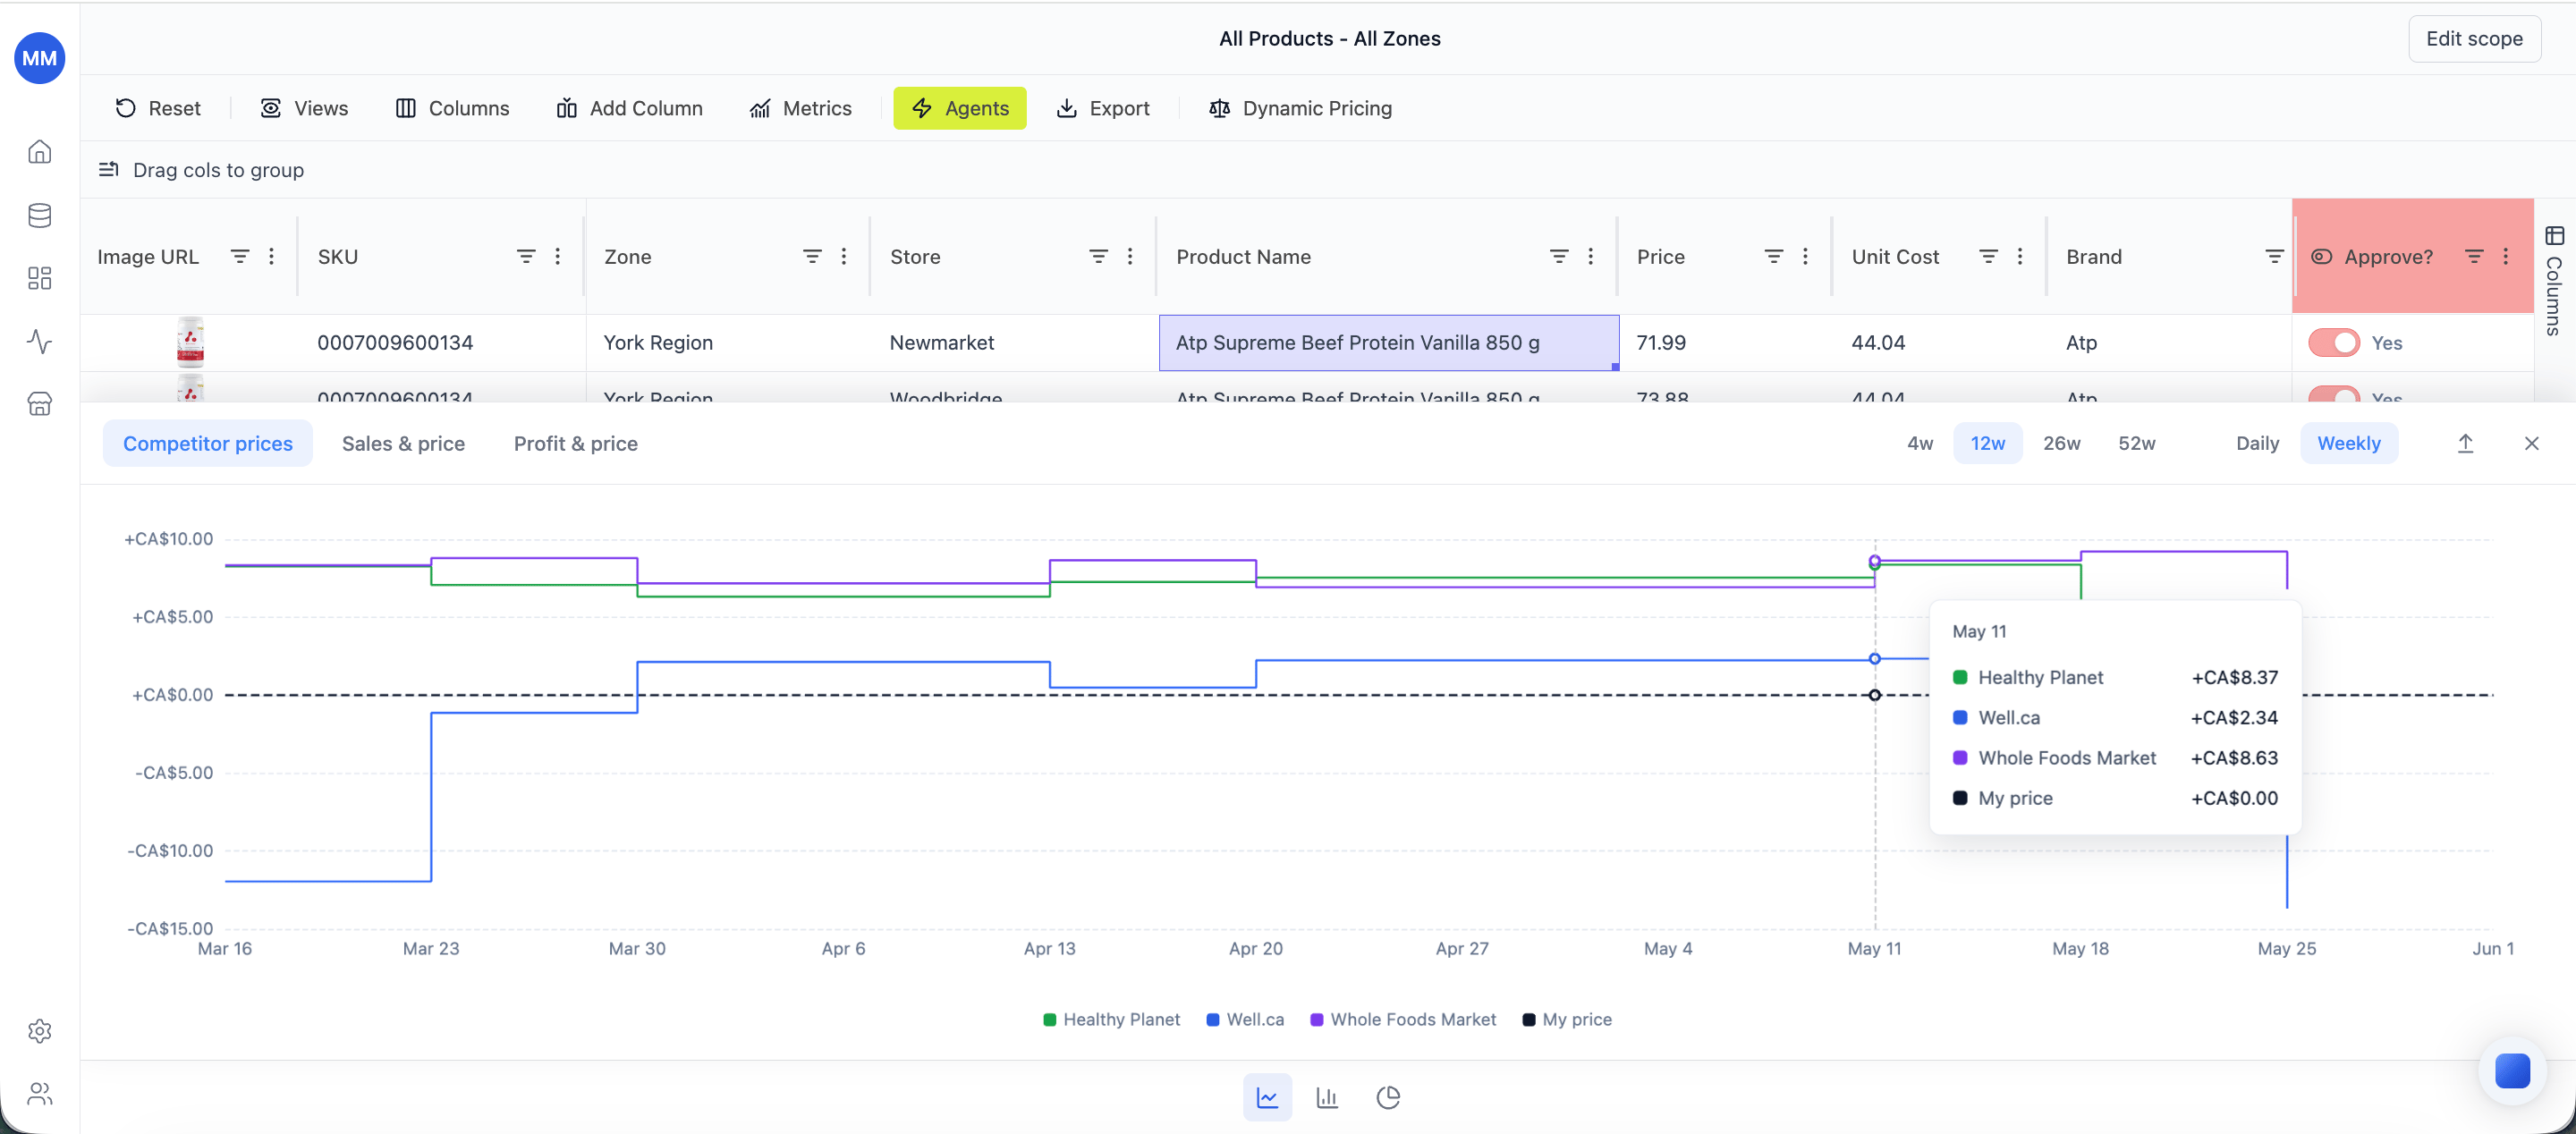This screenshot has width=2576, height=1134.
Task: Select the 52w time range
Action: pyautogui.click(x=2136, y=443)
